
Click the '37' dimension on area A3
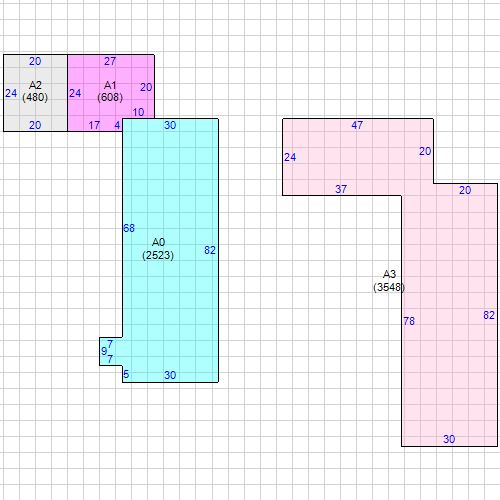tap(341, 189)
